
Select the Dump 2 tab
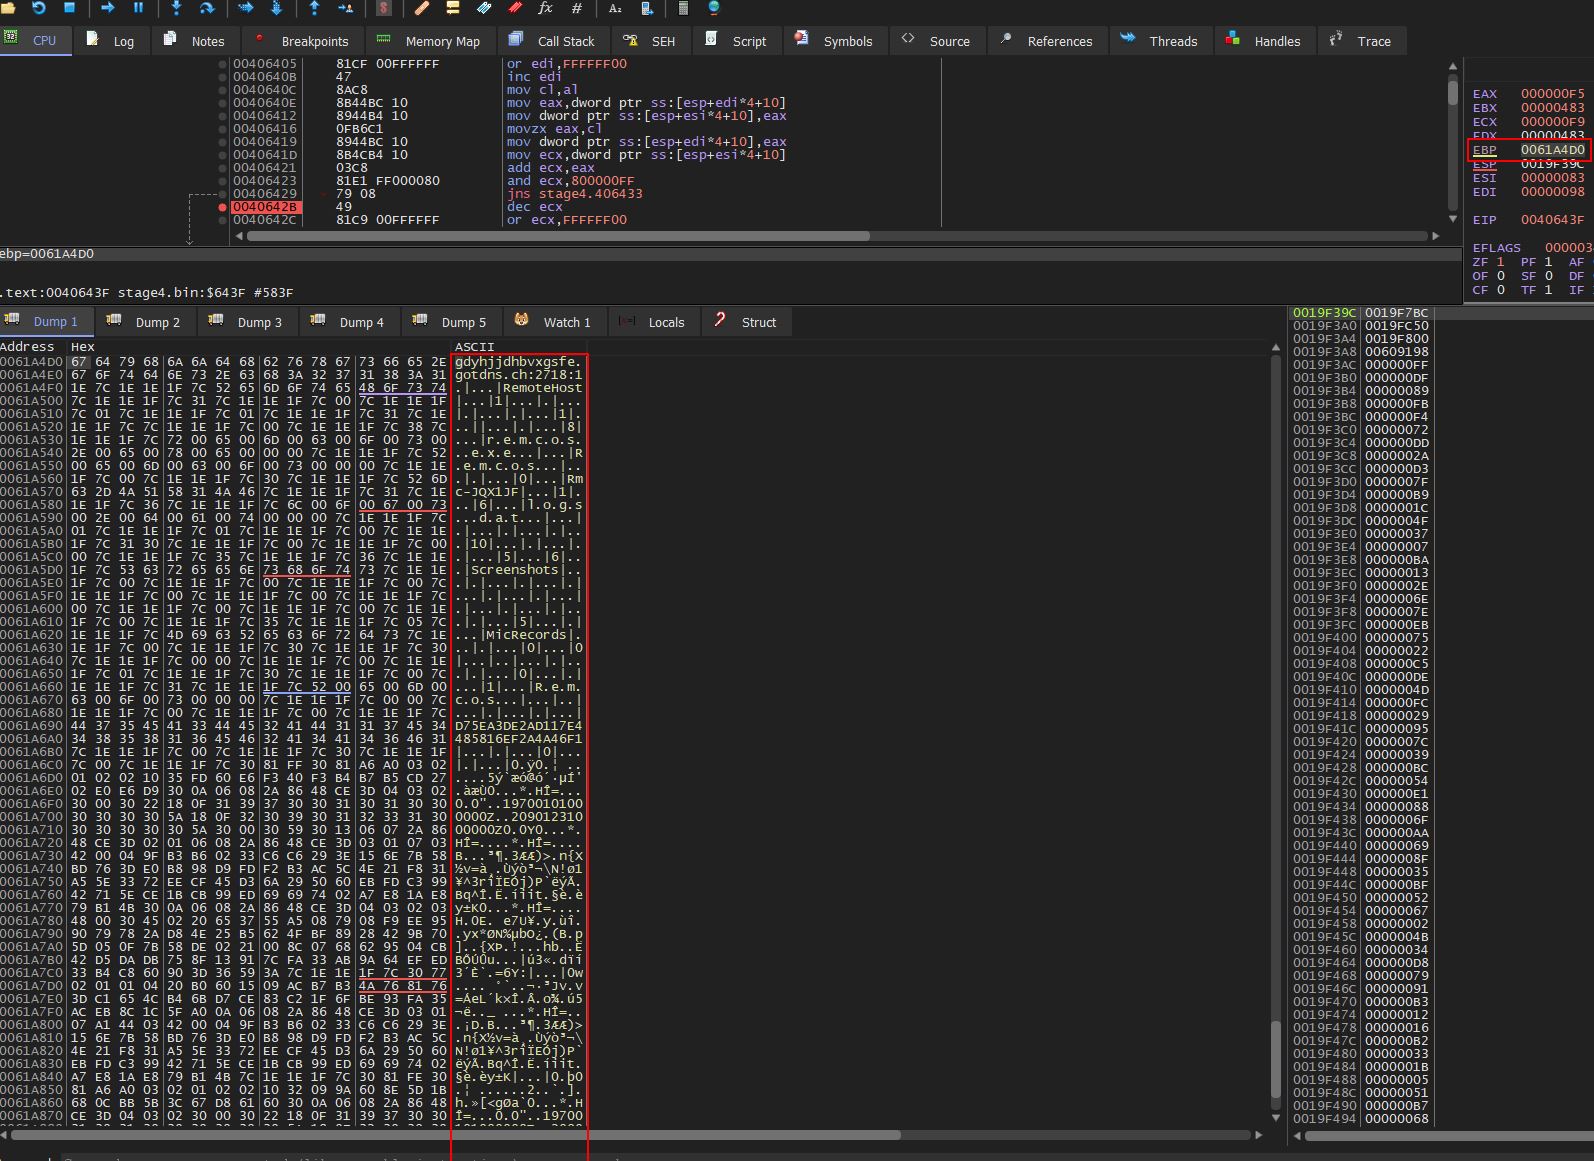point(146,322)
